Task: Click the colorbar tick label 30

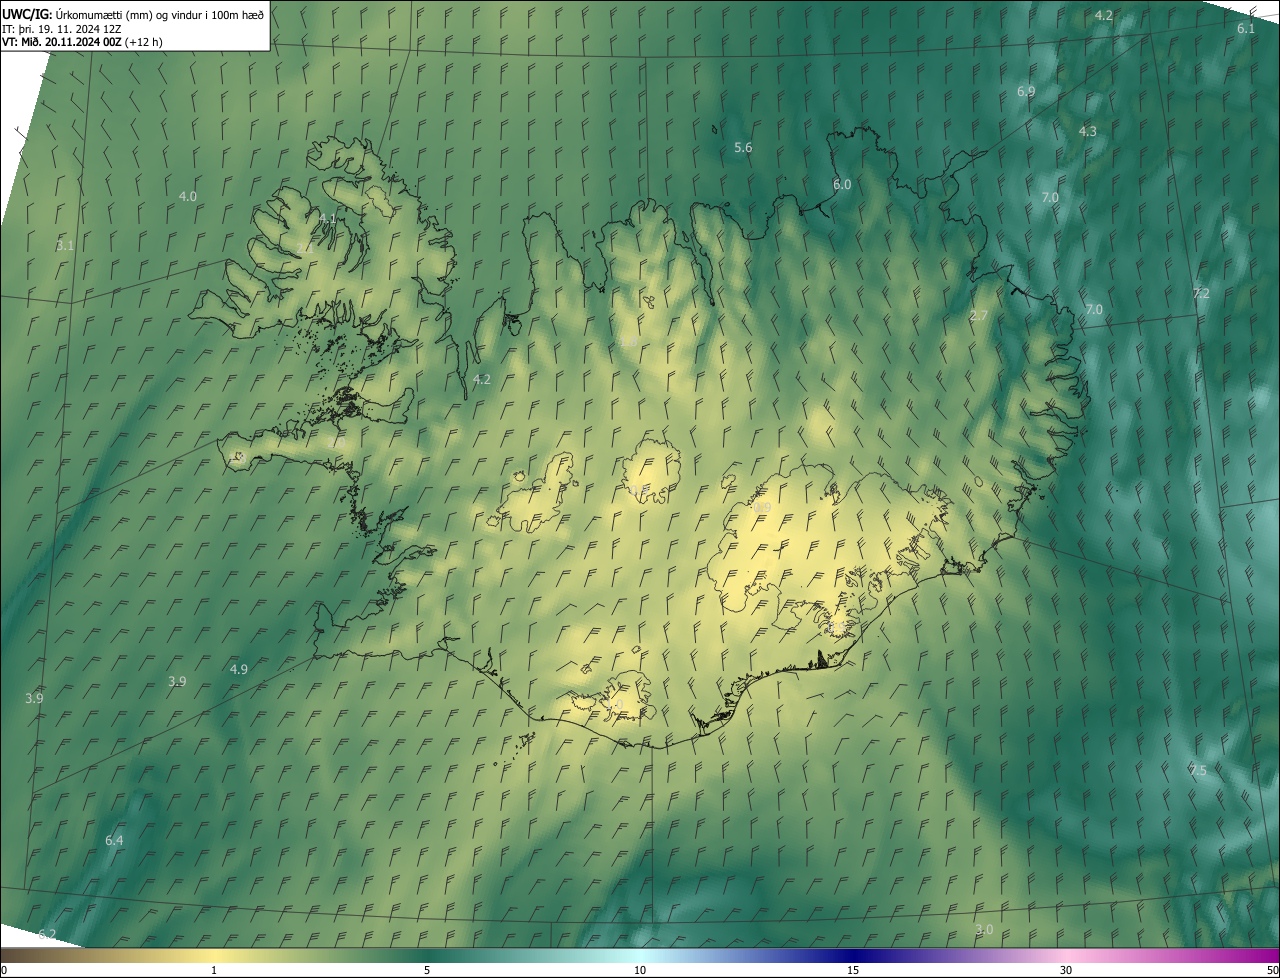Action: pyautogui.click(x=1066, y=970)
